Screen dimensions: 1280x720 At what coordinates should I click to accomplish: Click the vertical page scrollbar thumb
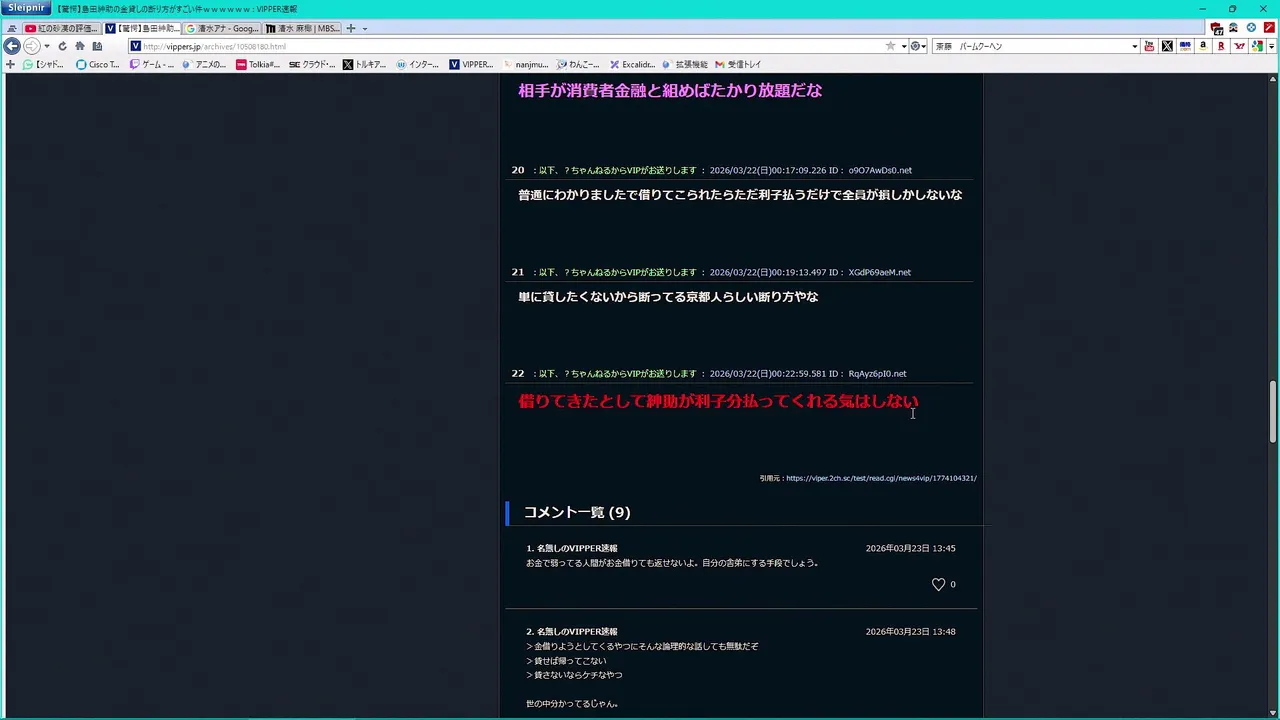(1273, 411)
